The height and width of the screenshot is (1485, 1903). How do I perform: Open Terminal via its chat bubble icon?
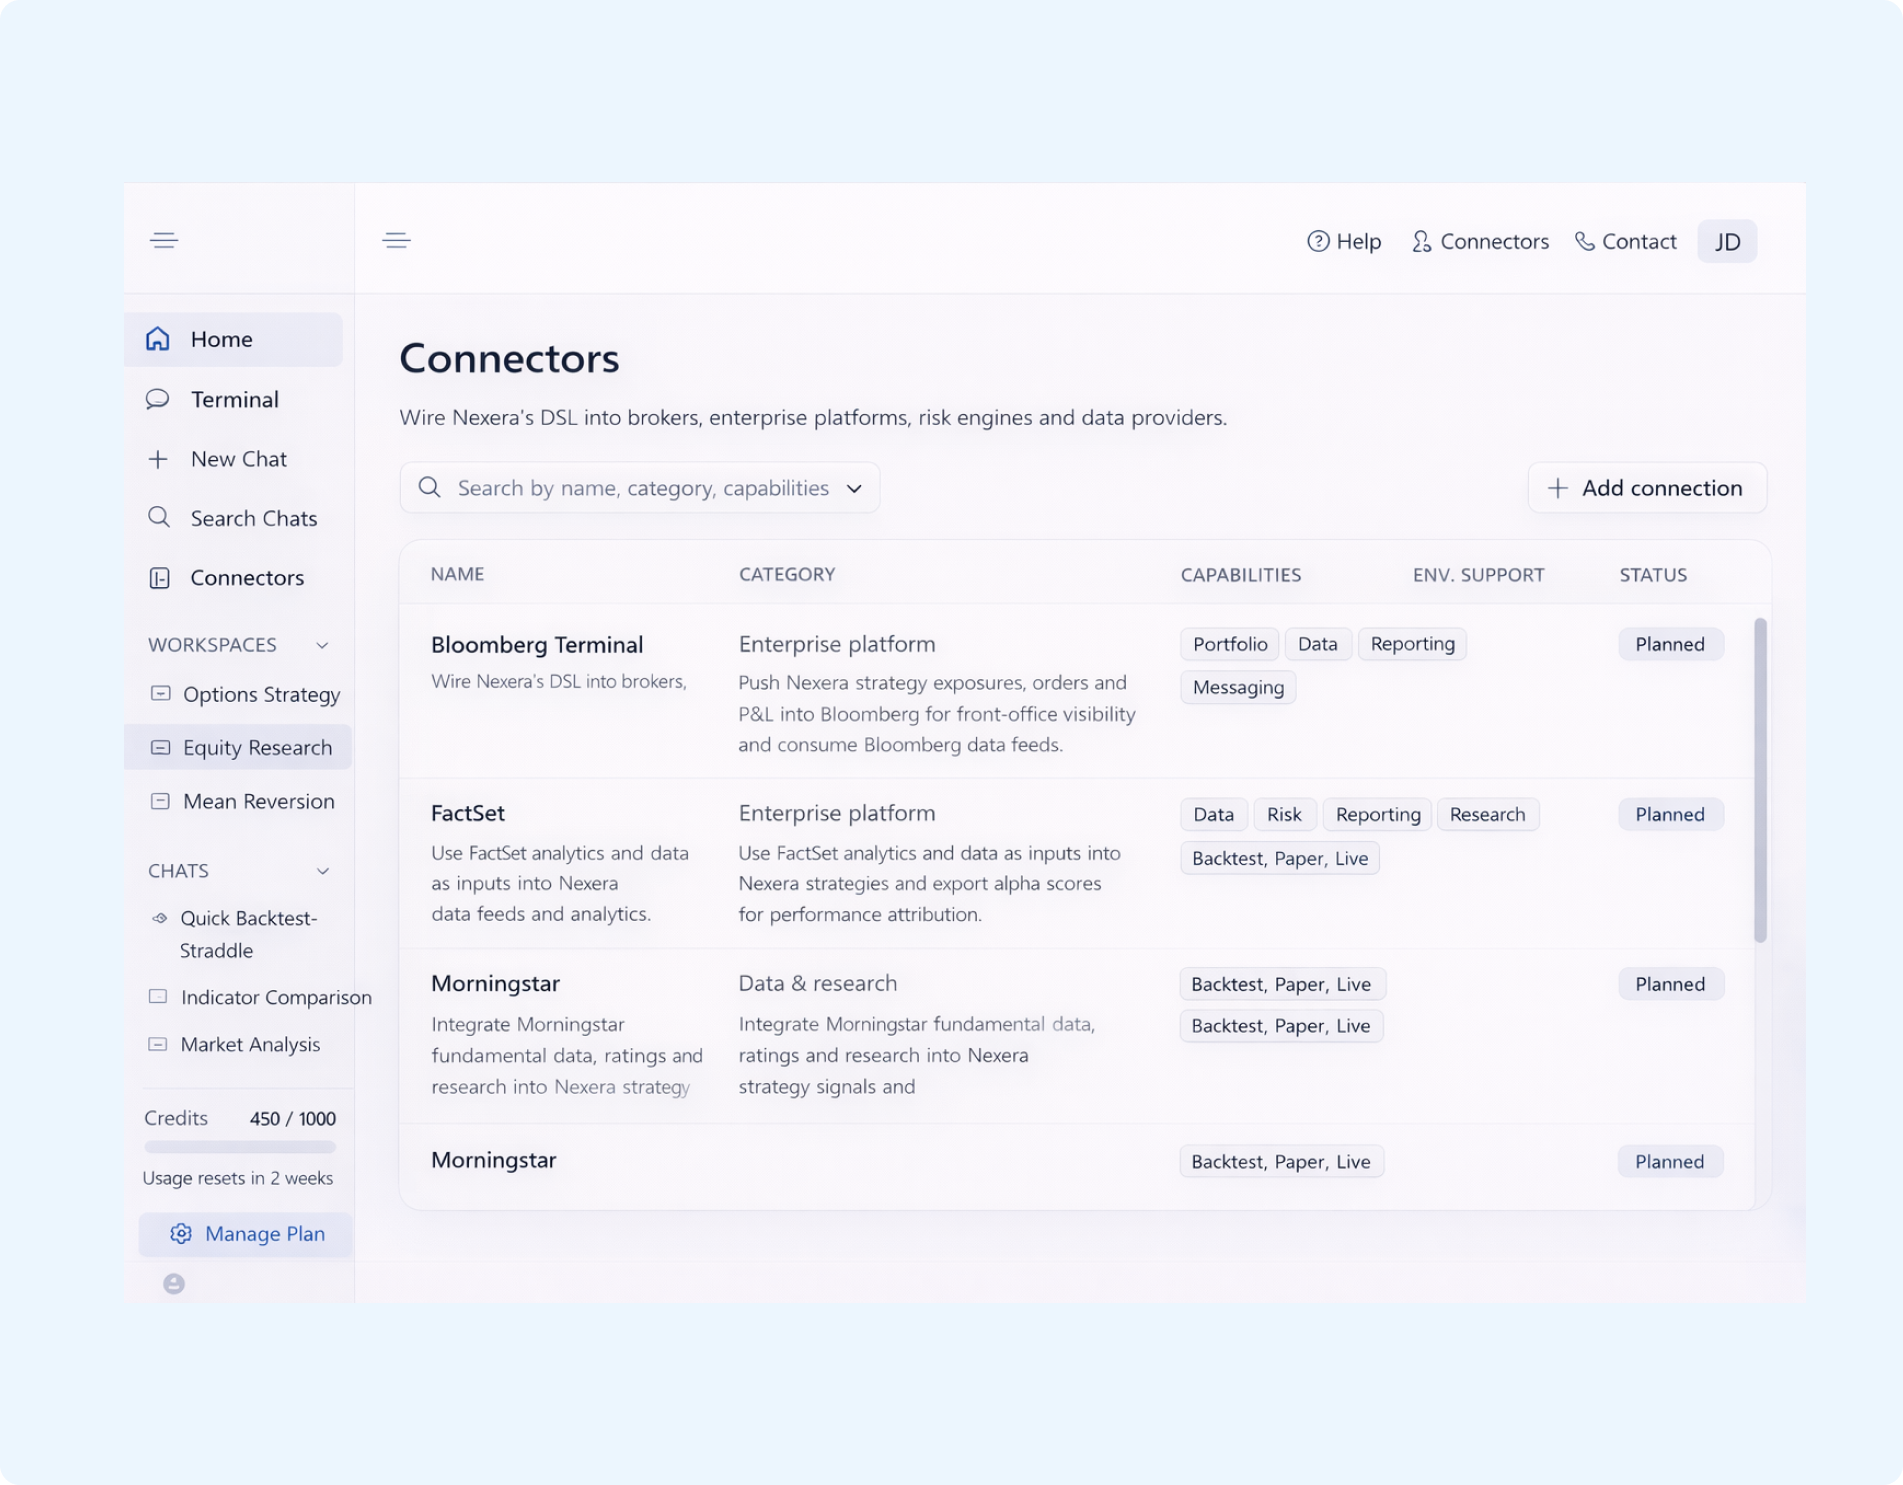158,399
